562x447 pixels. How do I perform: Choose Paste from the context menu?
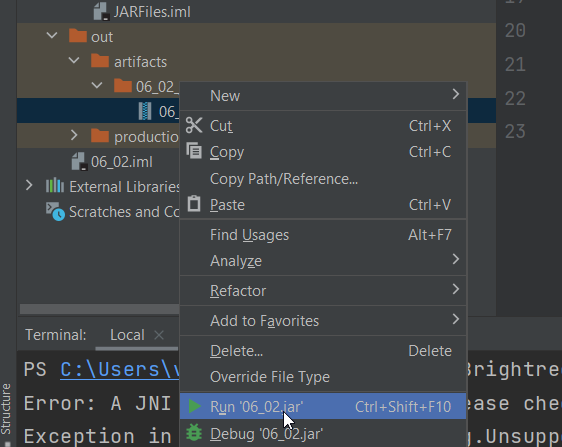(x=323, y=205)
